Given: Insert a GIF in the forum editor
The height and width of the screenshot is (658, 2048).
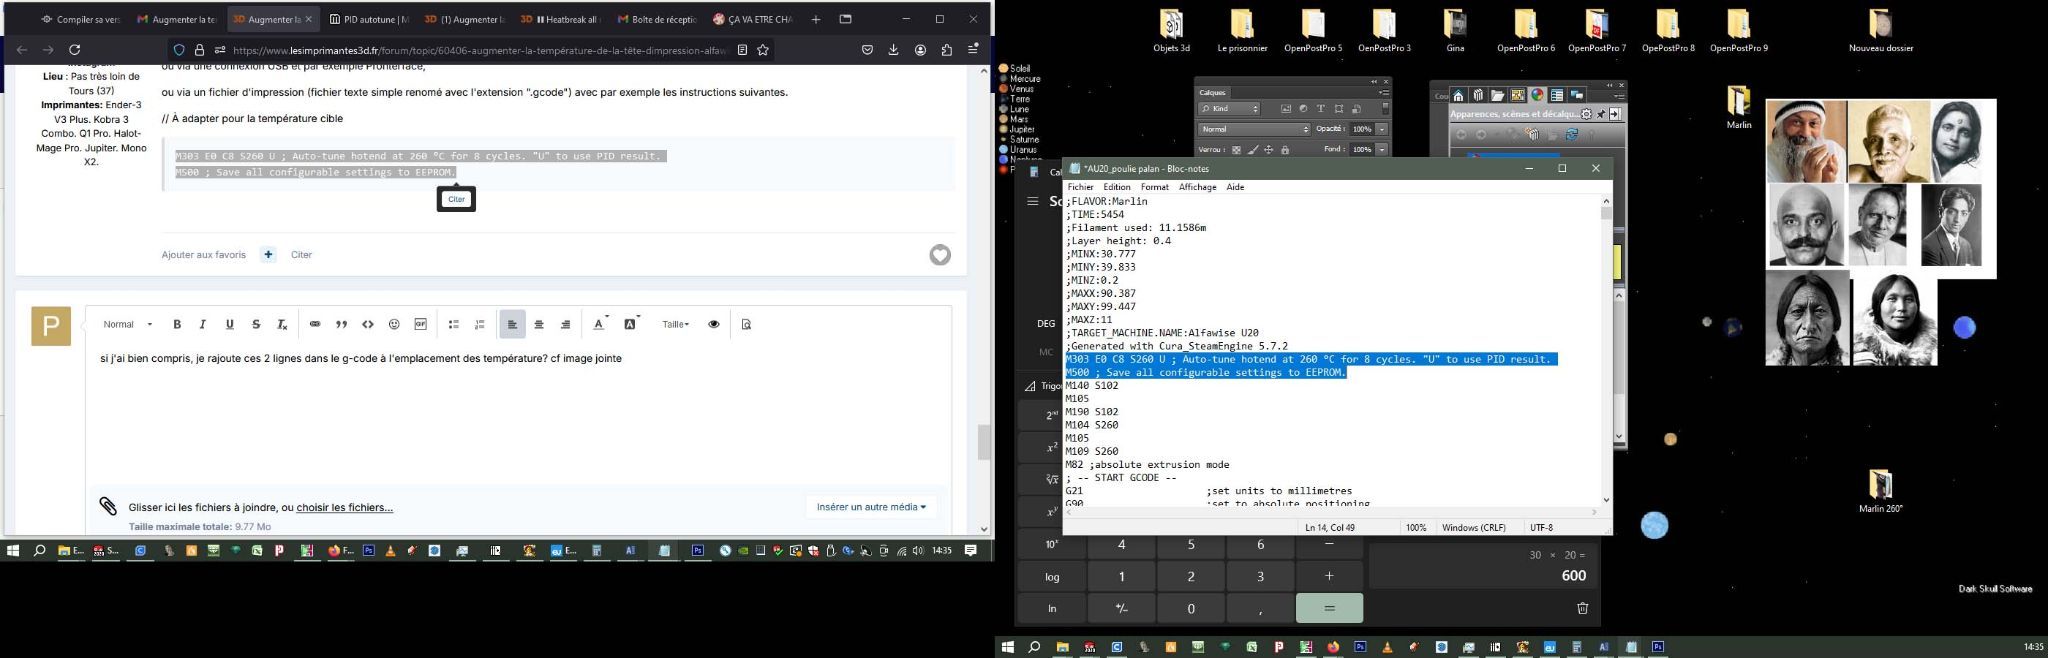Looking at the screenshot, I should pyautogui.click(x=421, y=324).
